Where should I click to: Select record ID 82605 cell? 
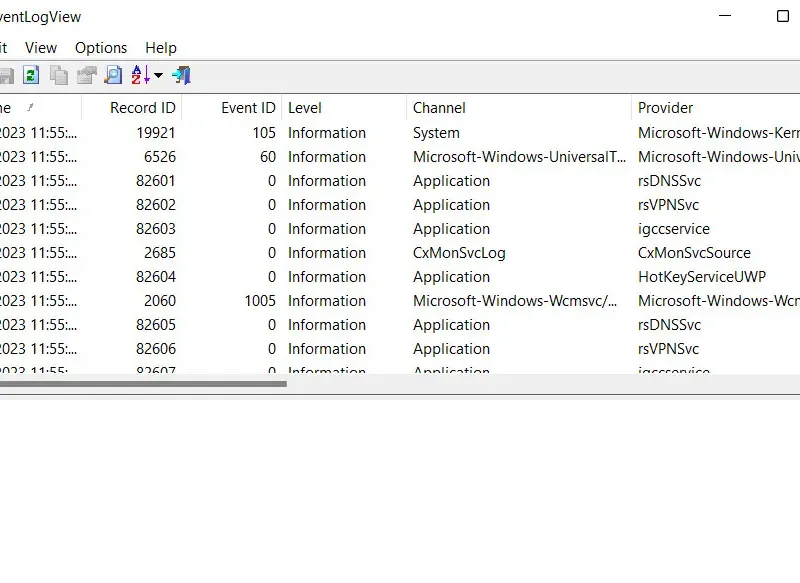click(x=156, y=324)
